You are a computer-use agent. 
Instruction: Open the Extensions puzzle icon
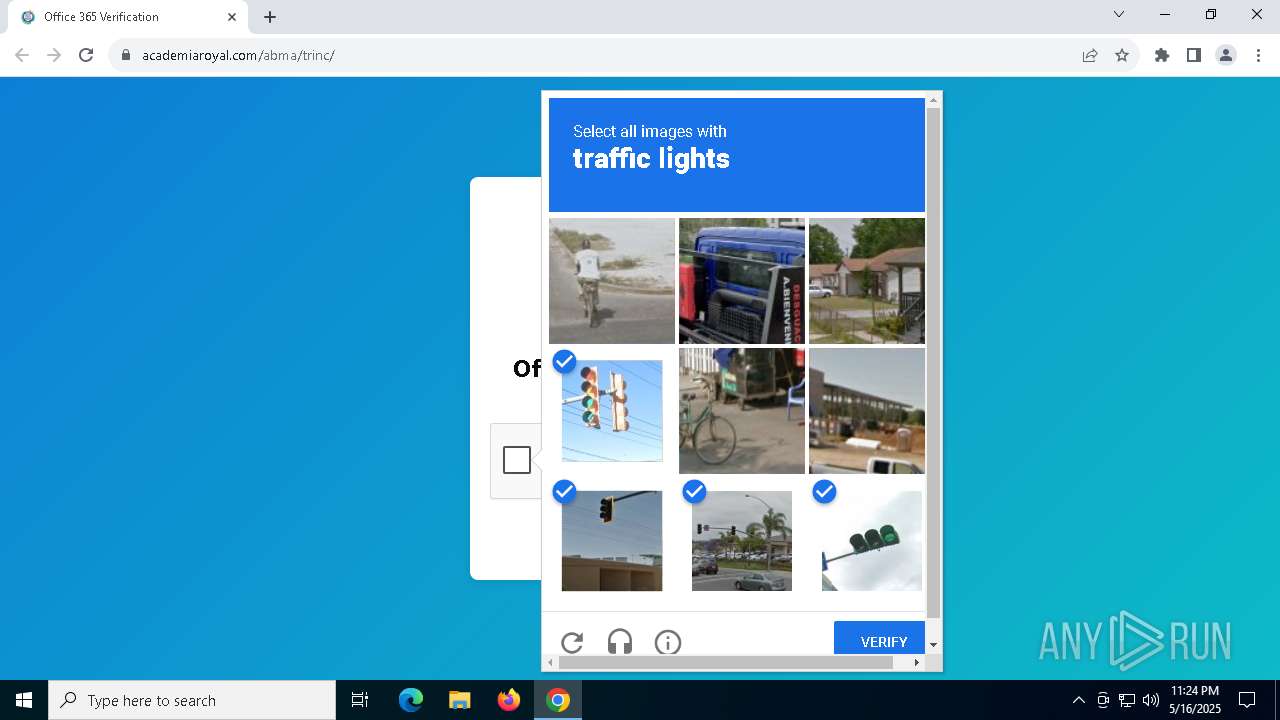point(1162,55)
